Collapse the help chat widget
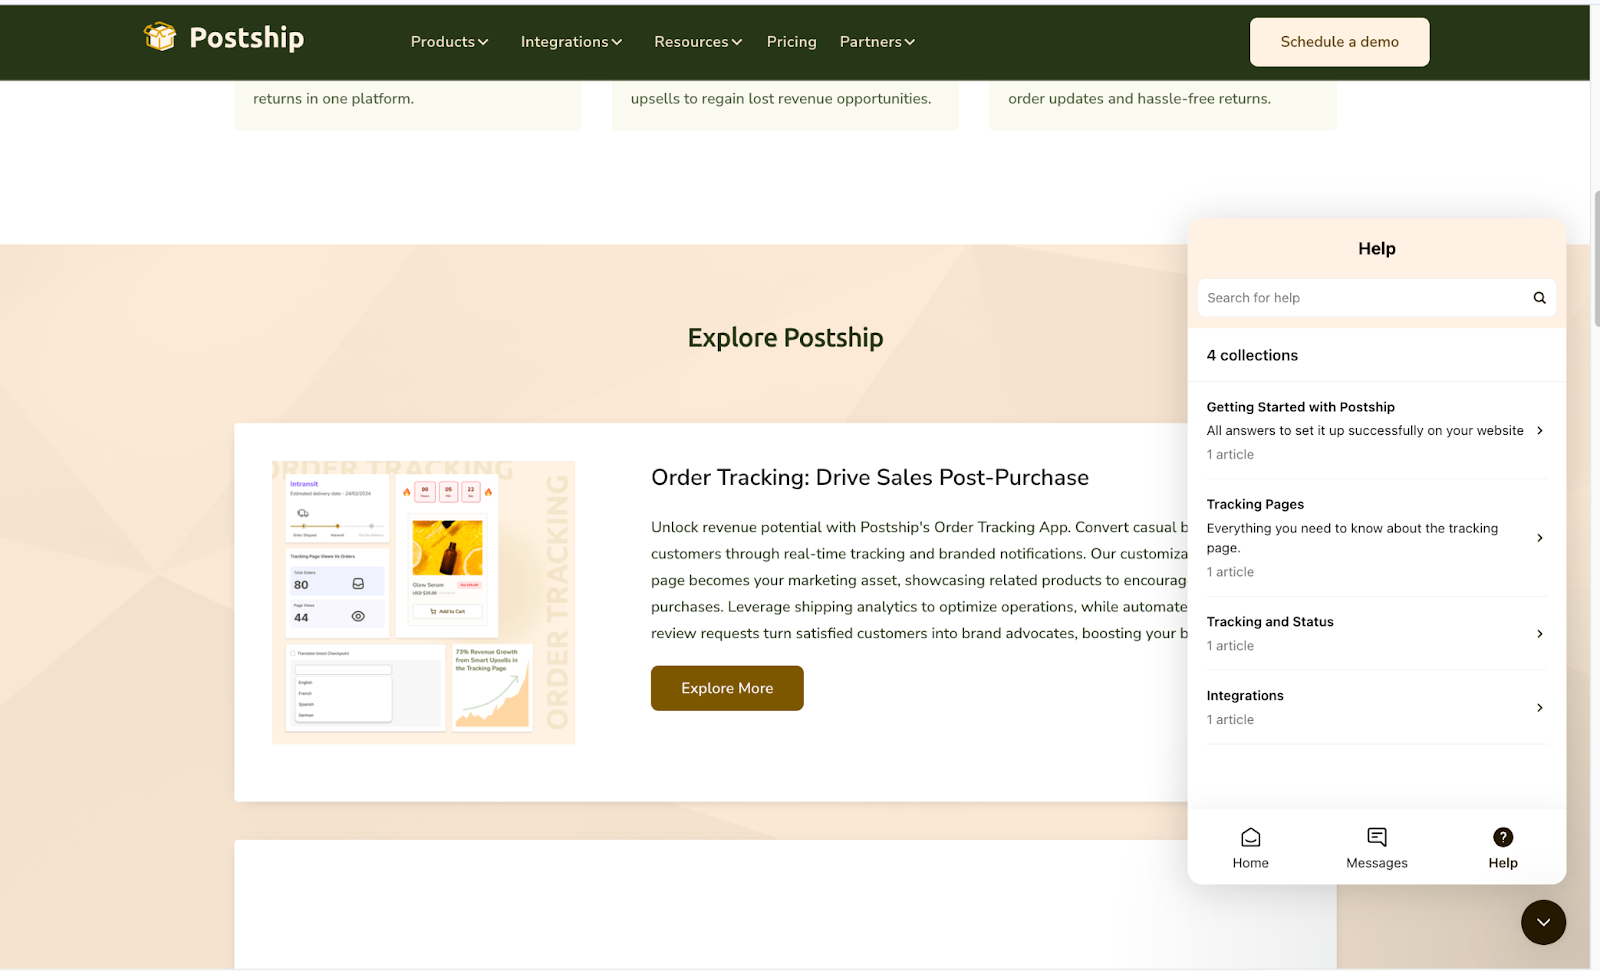 (x=1543, y=922)
